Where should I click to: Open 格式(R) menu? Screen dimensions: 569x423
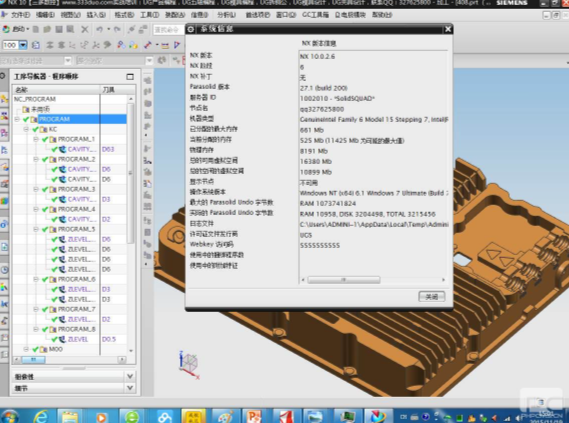click(124, 15)
